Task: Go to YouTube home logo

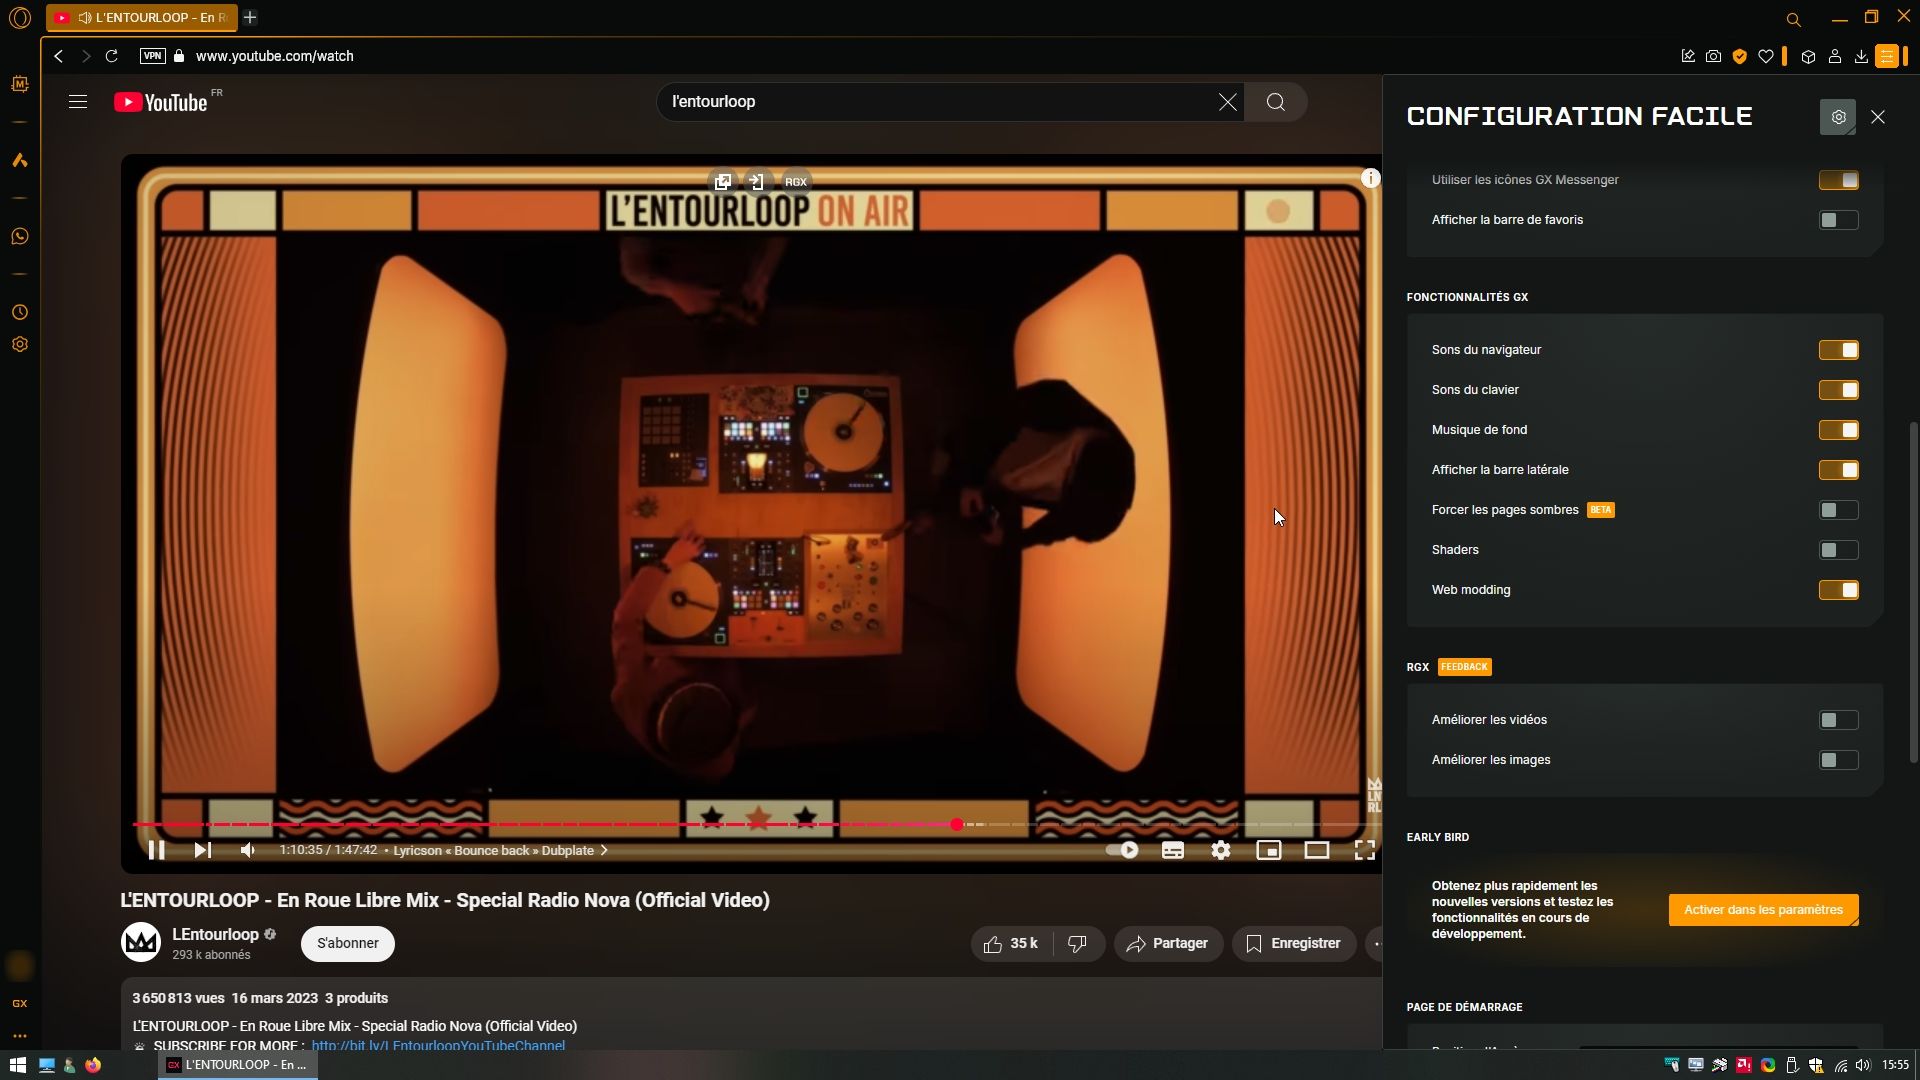Action: [161, 102]
